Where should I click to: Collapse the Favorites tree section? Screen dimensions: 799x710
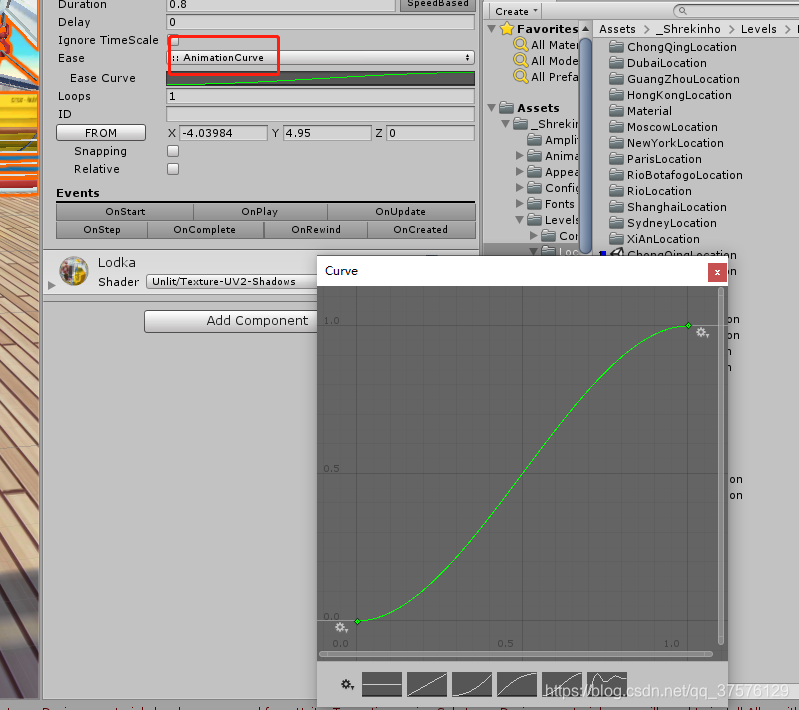(492, 29)
